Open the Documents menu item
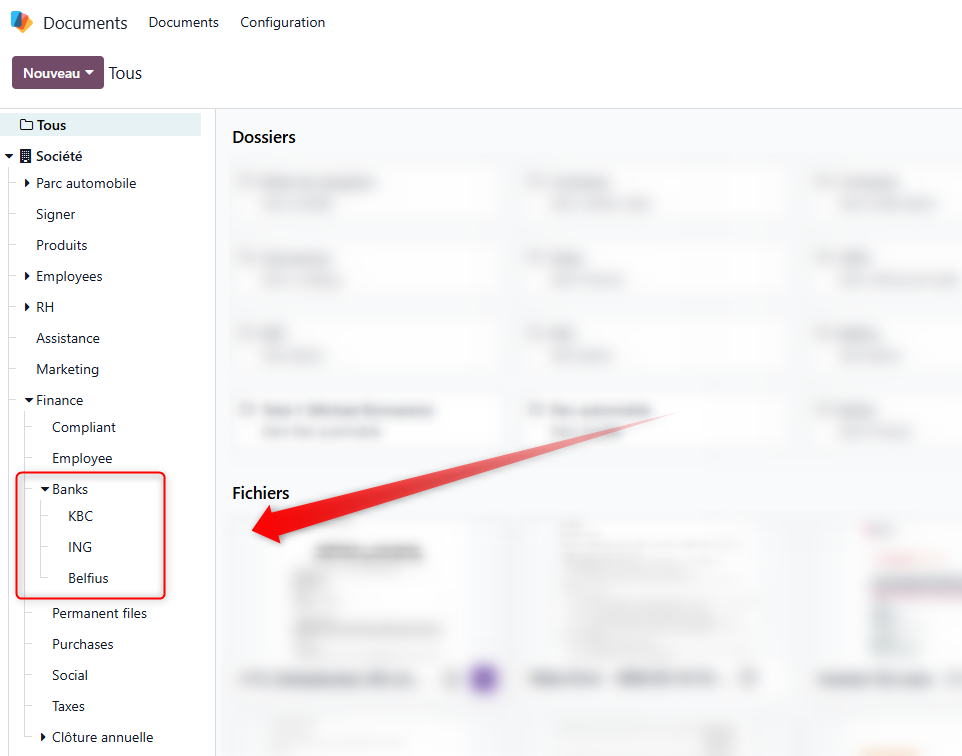This screenshot has height=756, width=962. 183,22
